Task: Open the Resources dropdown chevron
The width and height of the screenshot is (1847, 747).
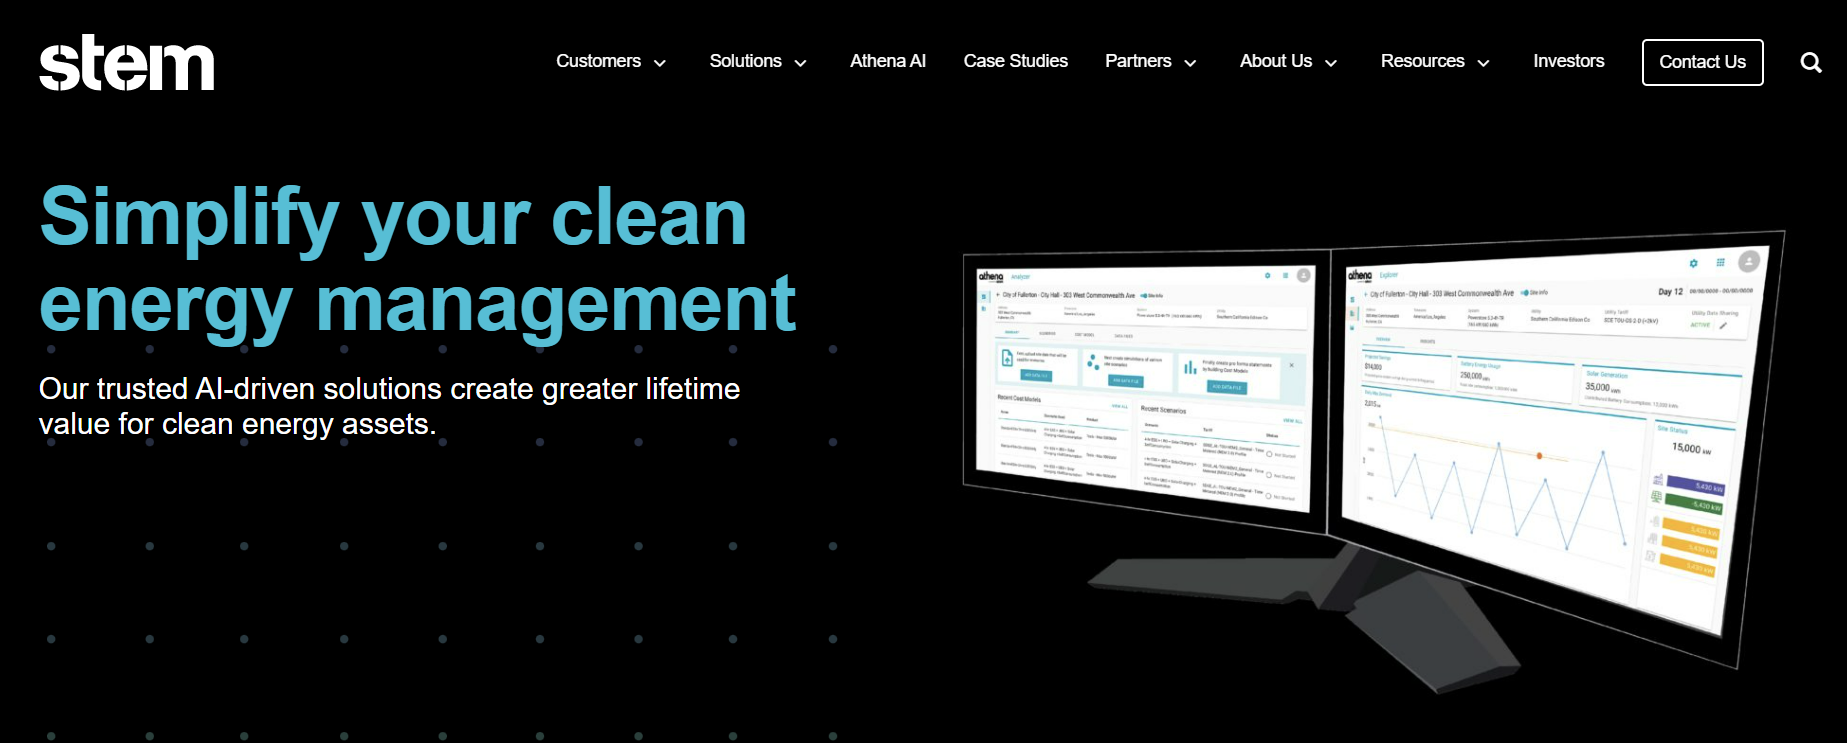Action: click(x=1484, y=63)
